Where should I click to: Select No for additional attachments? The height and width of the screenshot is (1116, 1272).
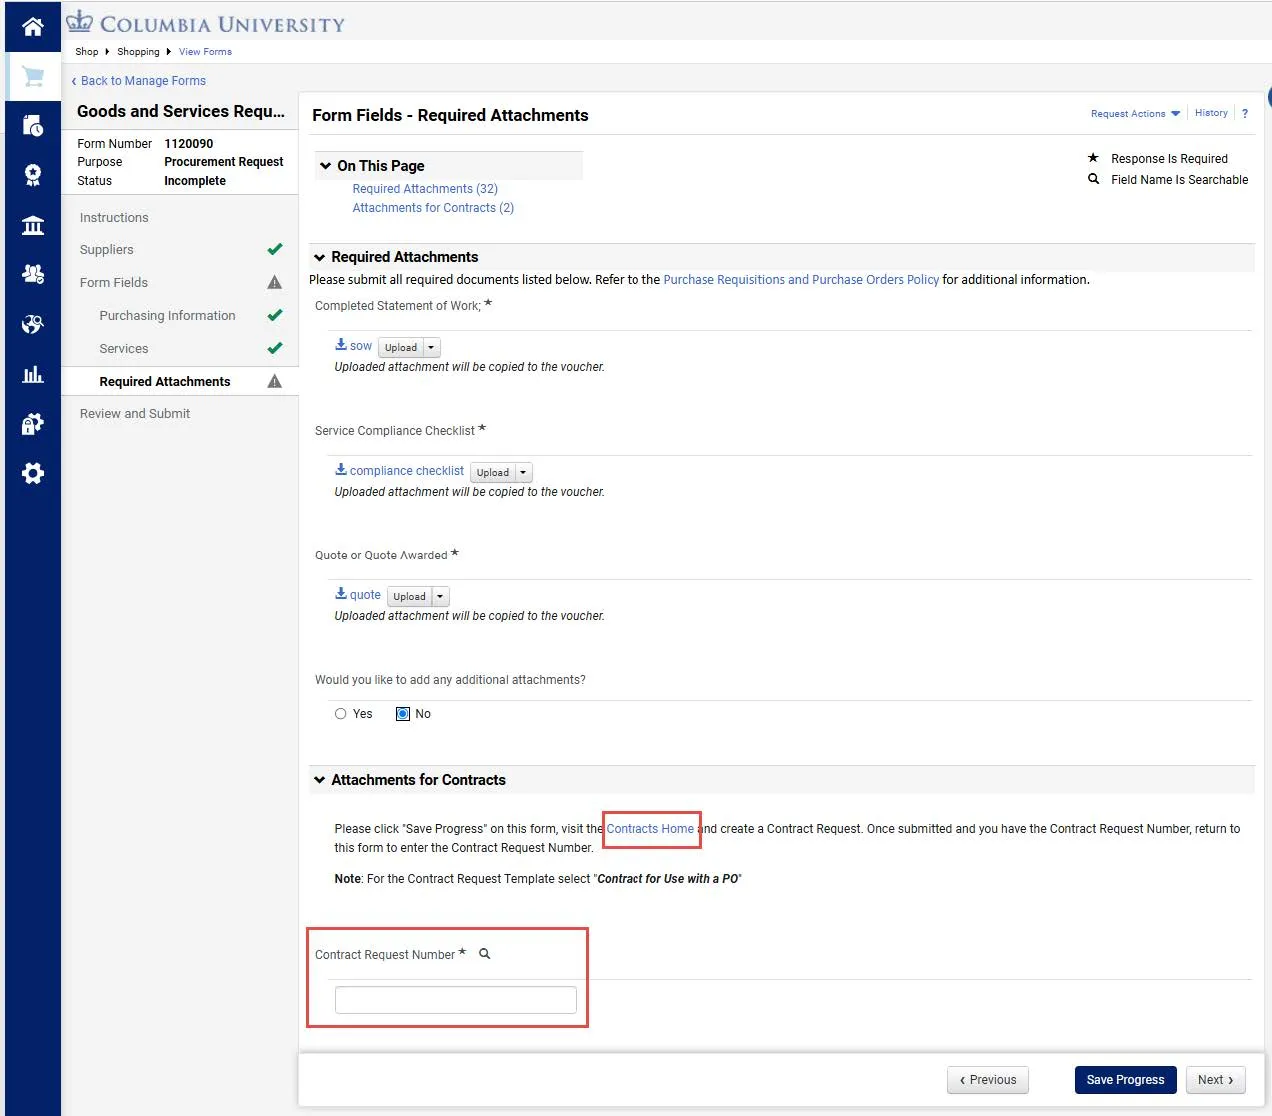pyautogui.click(x=403, y=714)
